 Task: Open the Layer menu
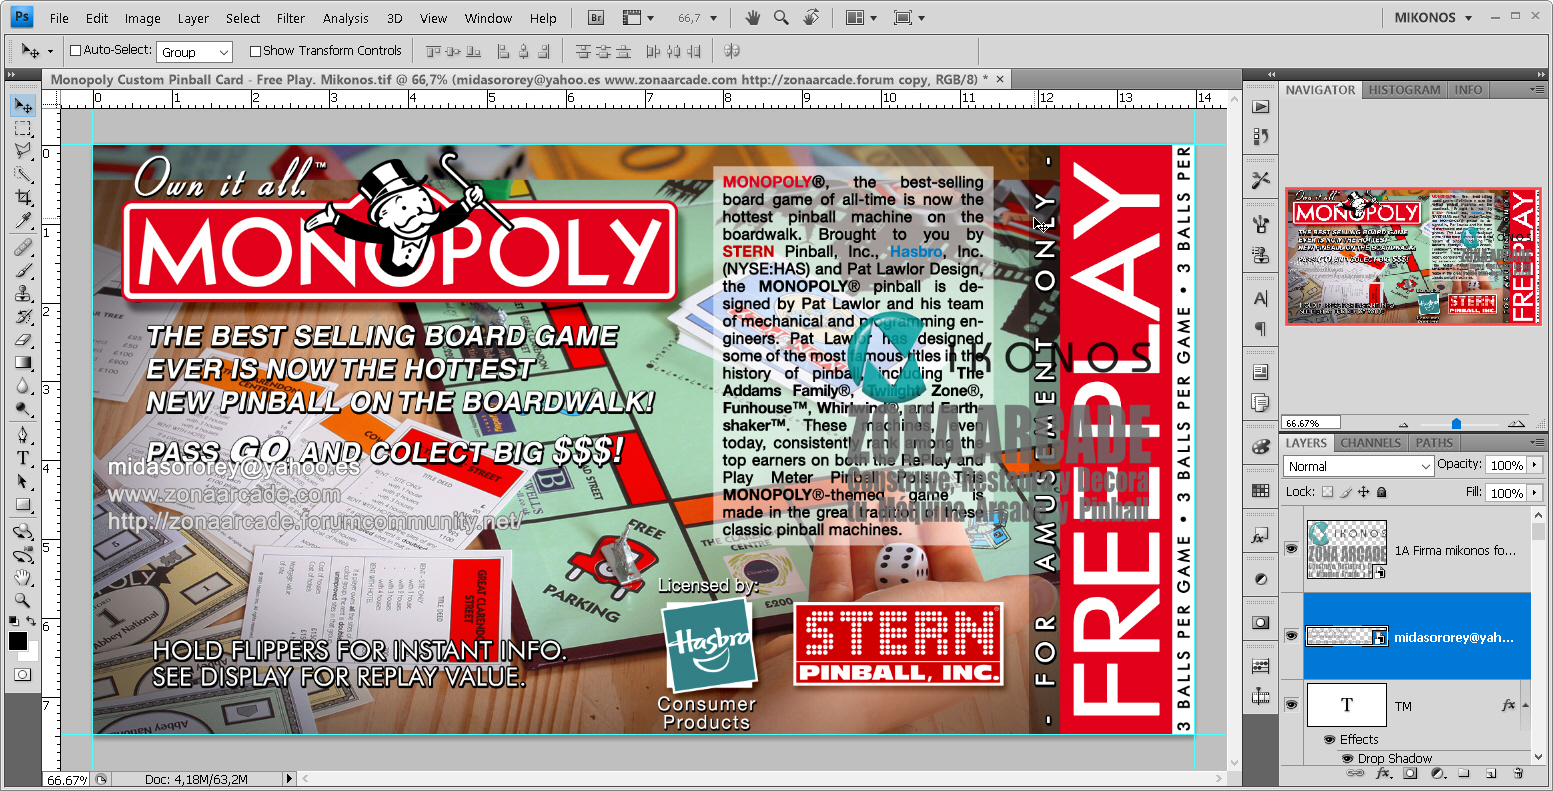pyautogui.click(x=193, y=18)
